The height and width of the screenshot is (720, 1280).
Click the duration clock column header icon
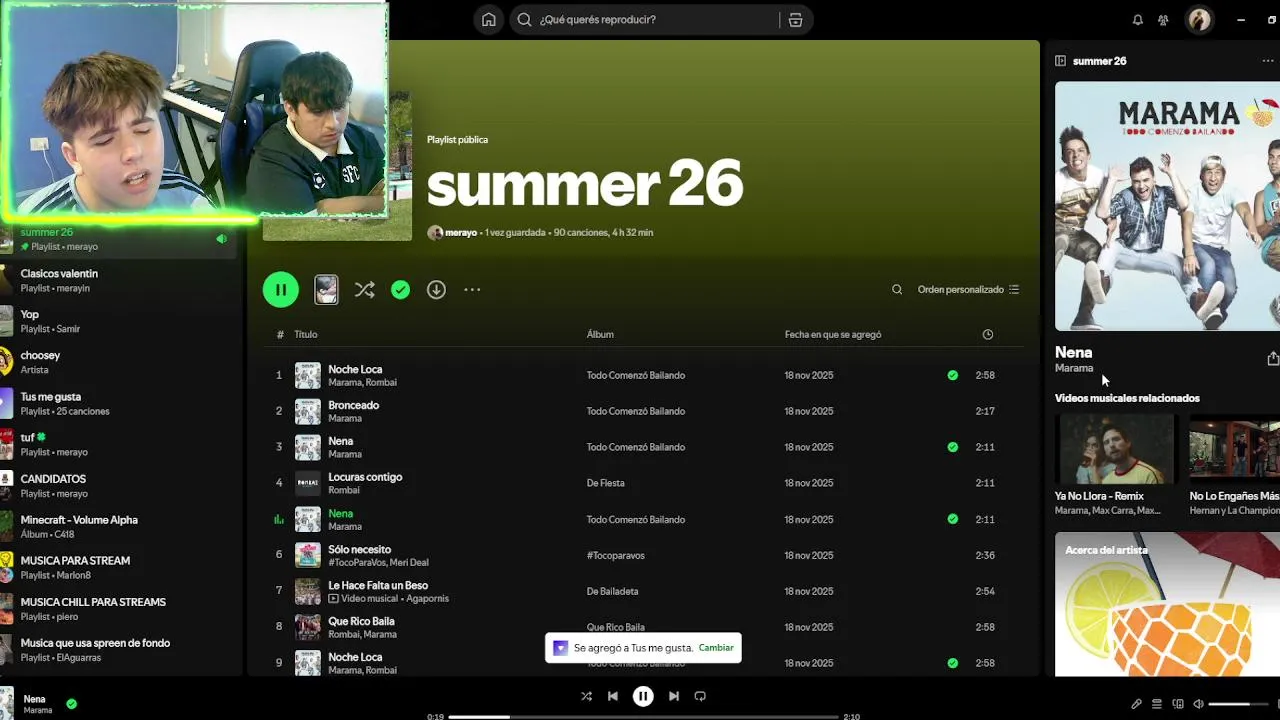coord(988,335)
